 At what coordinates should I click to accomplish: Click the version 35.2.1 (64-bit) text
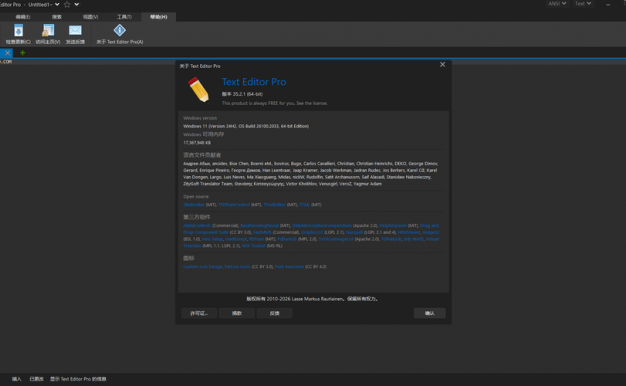(242, 94)
